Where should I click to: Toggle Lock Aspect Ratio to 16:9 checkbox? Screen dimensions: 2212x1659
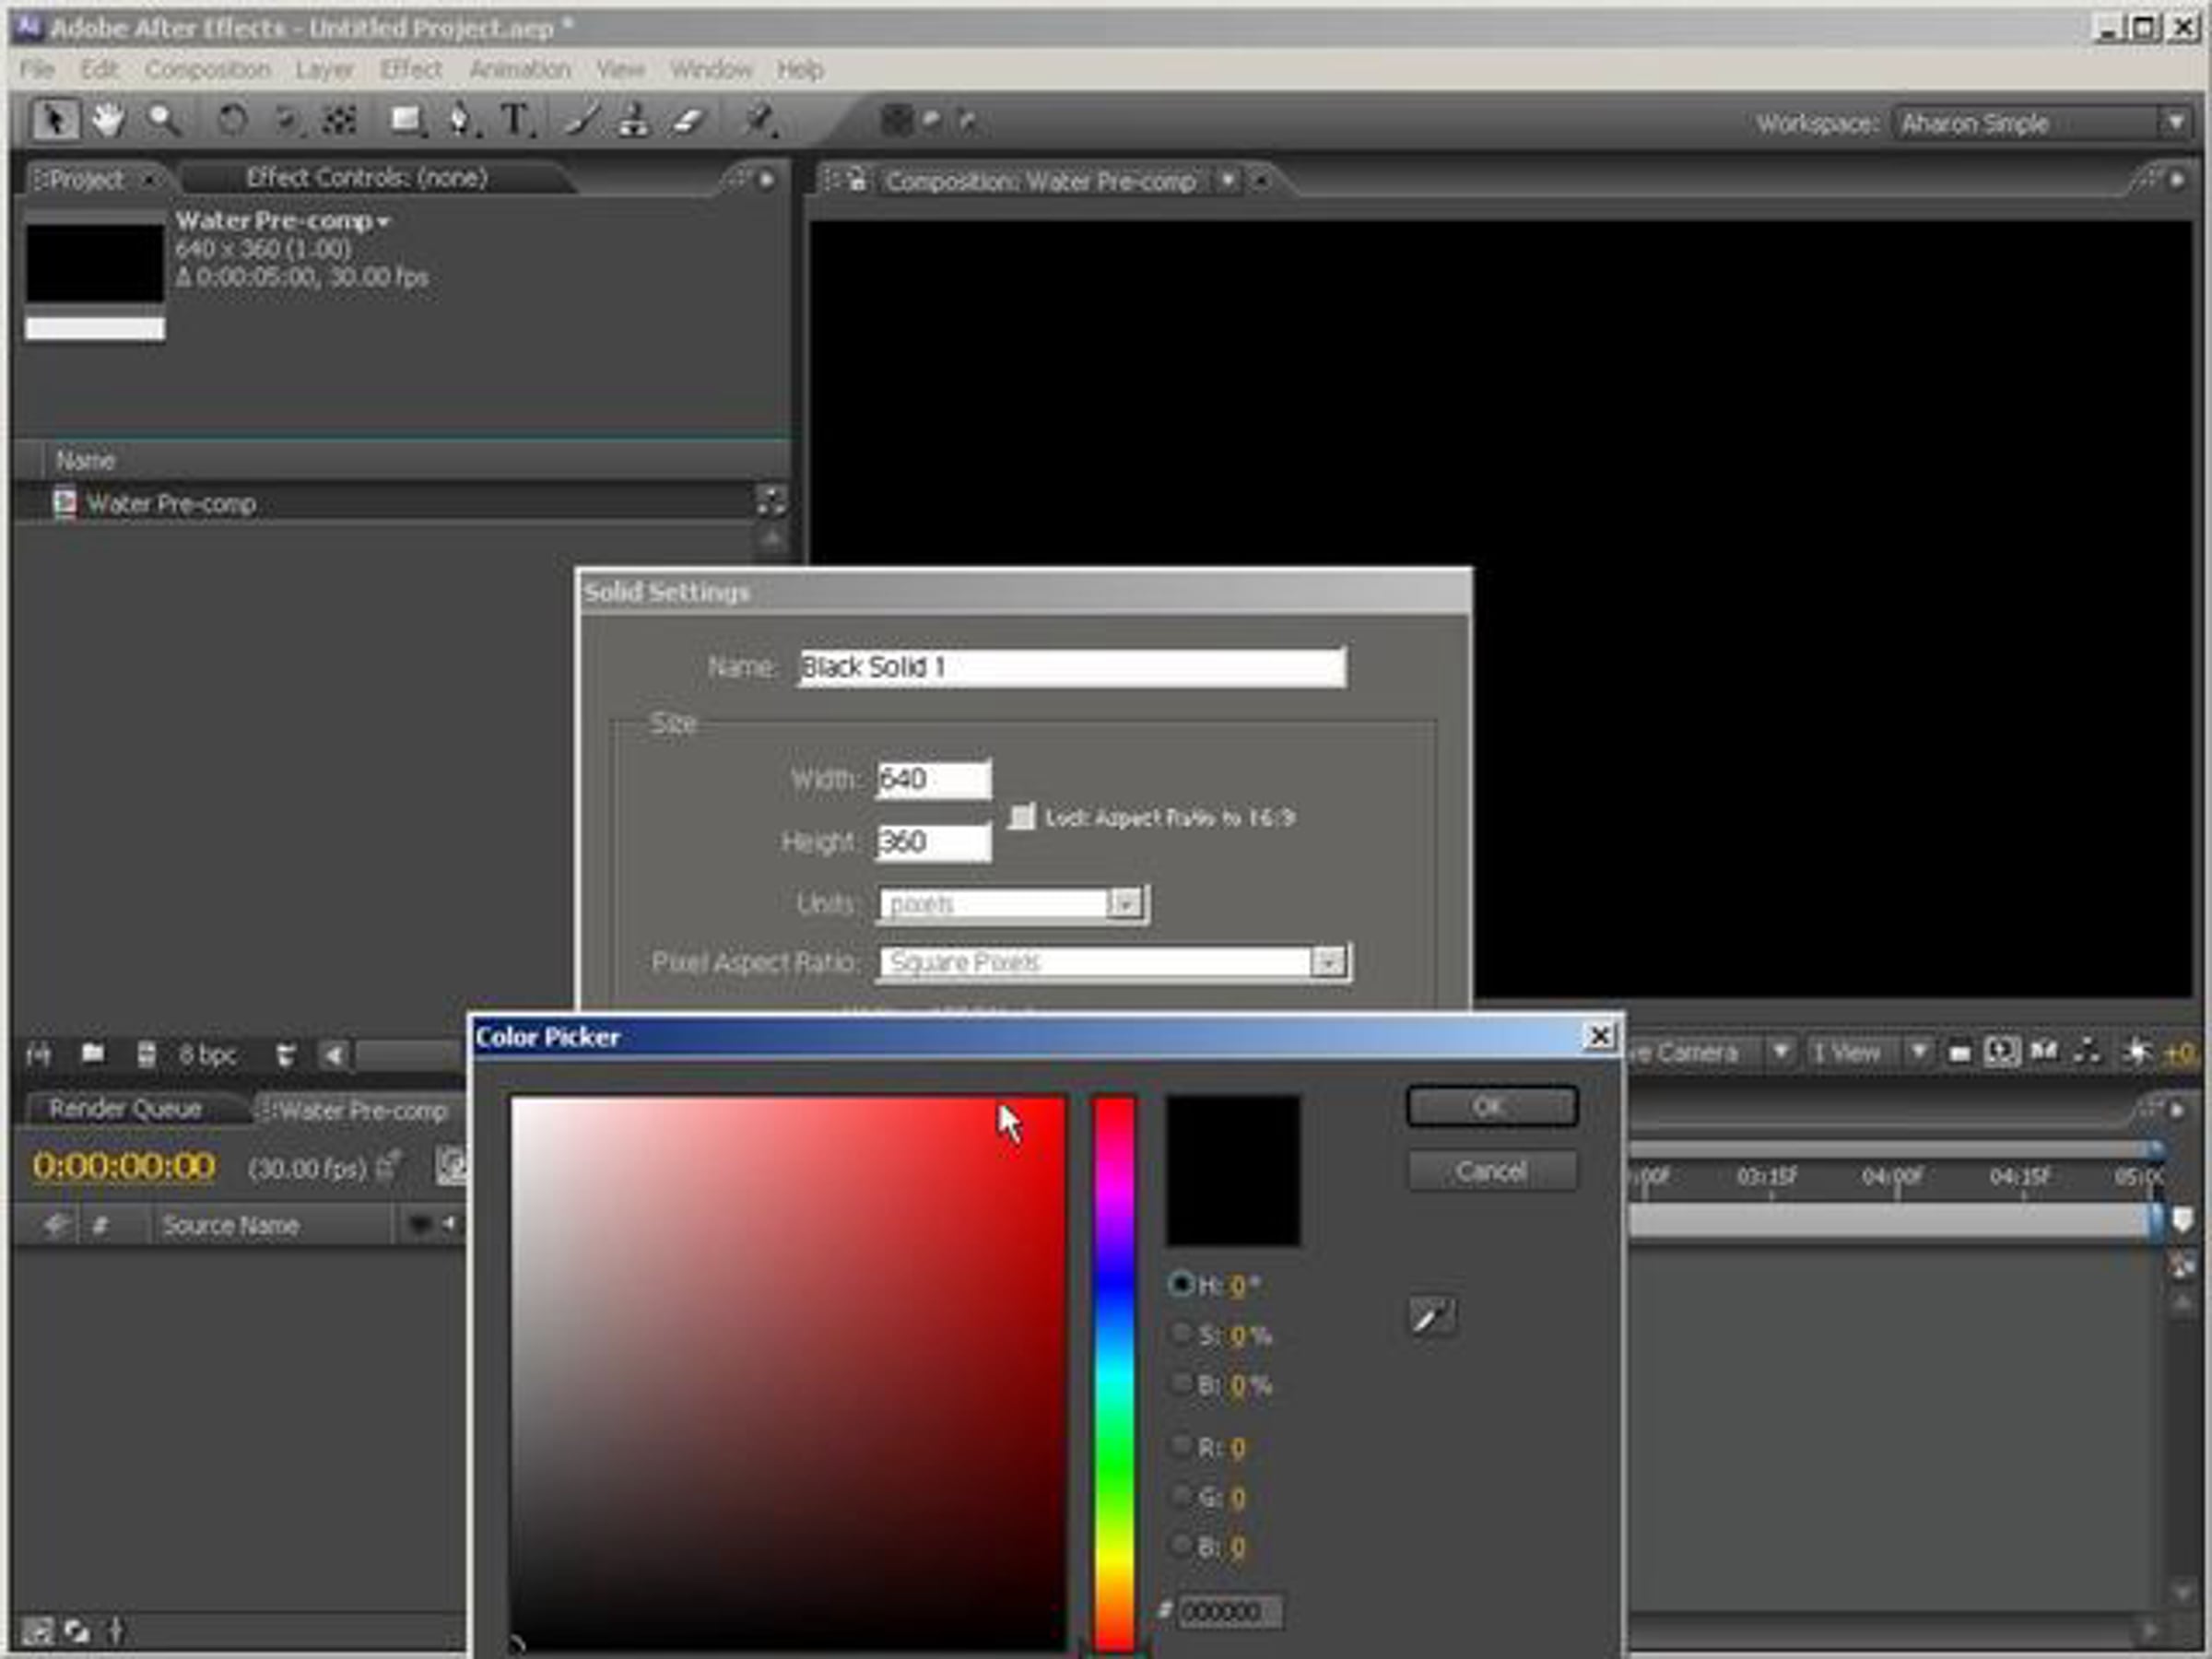(x=1021, y=817)
